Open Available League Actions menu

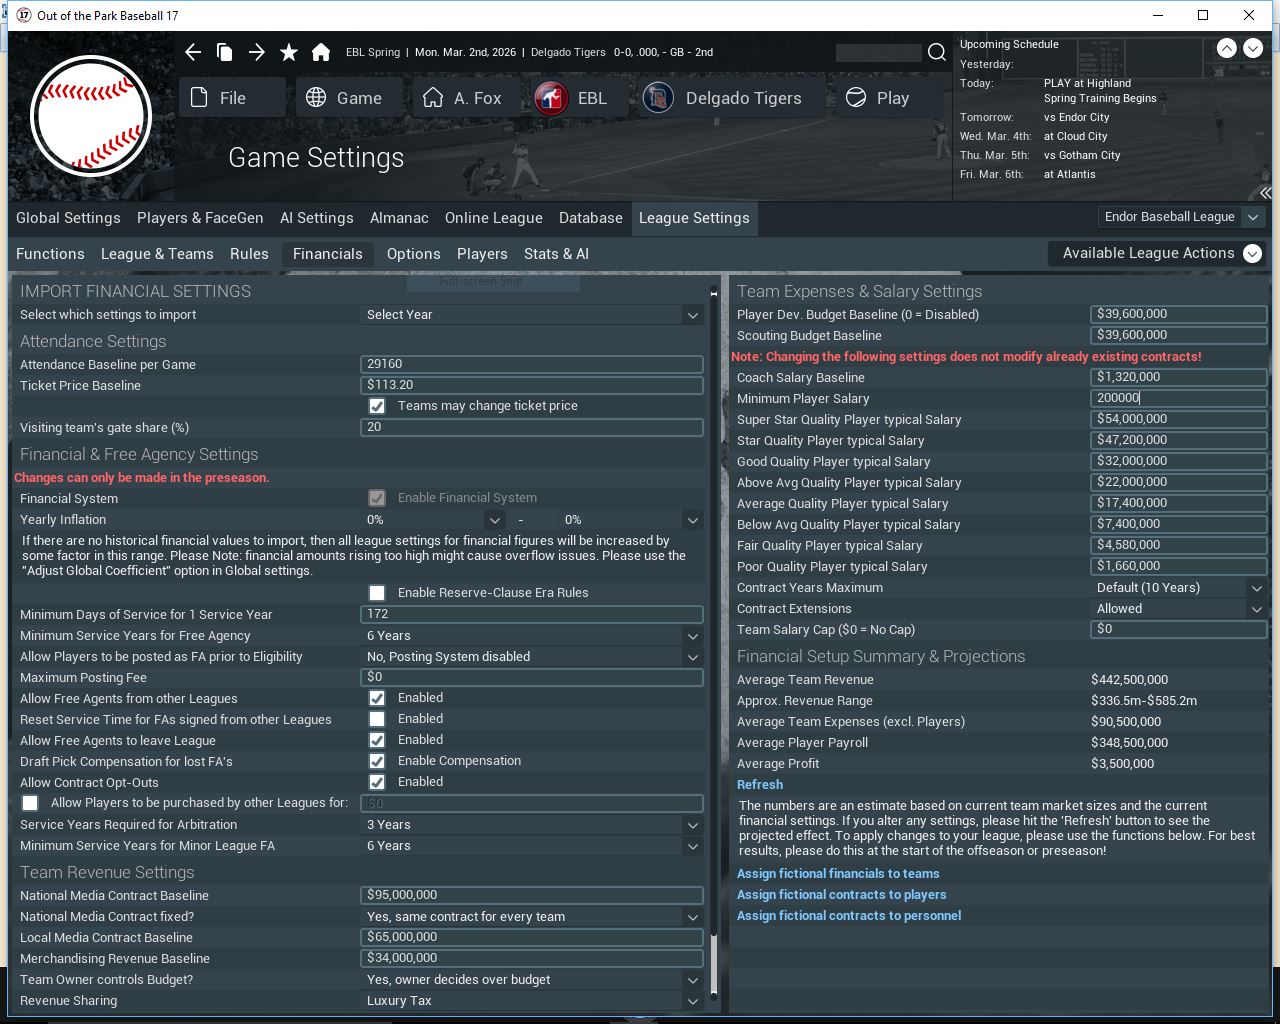tap(1157, 254)
